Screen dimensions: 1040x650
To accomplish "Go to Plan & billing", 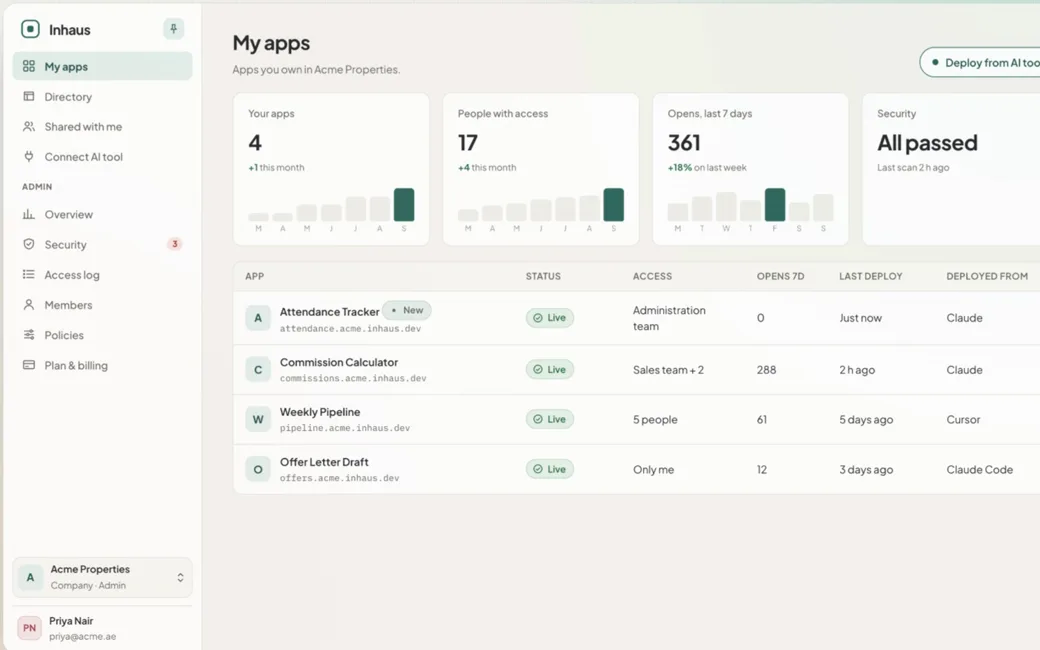I will tap(102, 365).
